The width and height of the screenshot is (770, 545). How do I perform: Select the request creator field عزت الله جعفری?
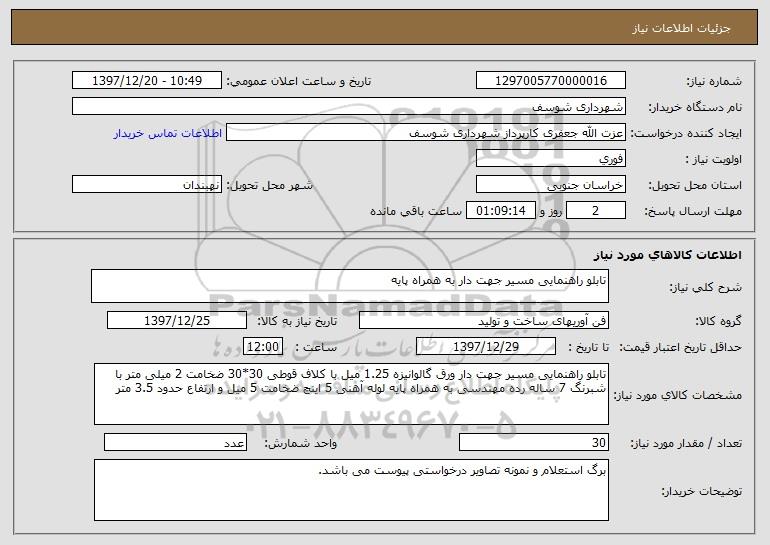point(426,133)
